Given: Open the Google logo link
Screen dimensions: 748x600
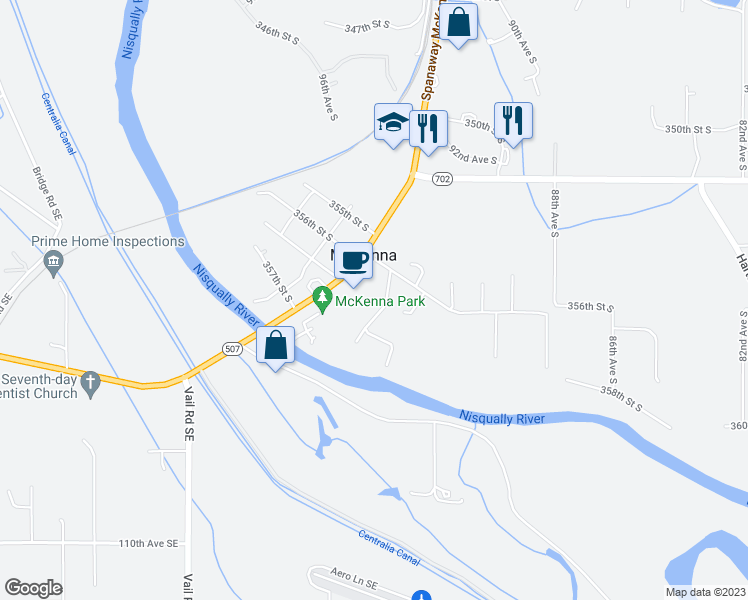Looking at the screenshot, I should pos(33,588).
